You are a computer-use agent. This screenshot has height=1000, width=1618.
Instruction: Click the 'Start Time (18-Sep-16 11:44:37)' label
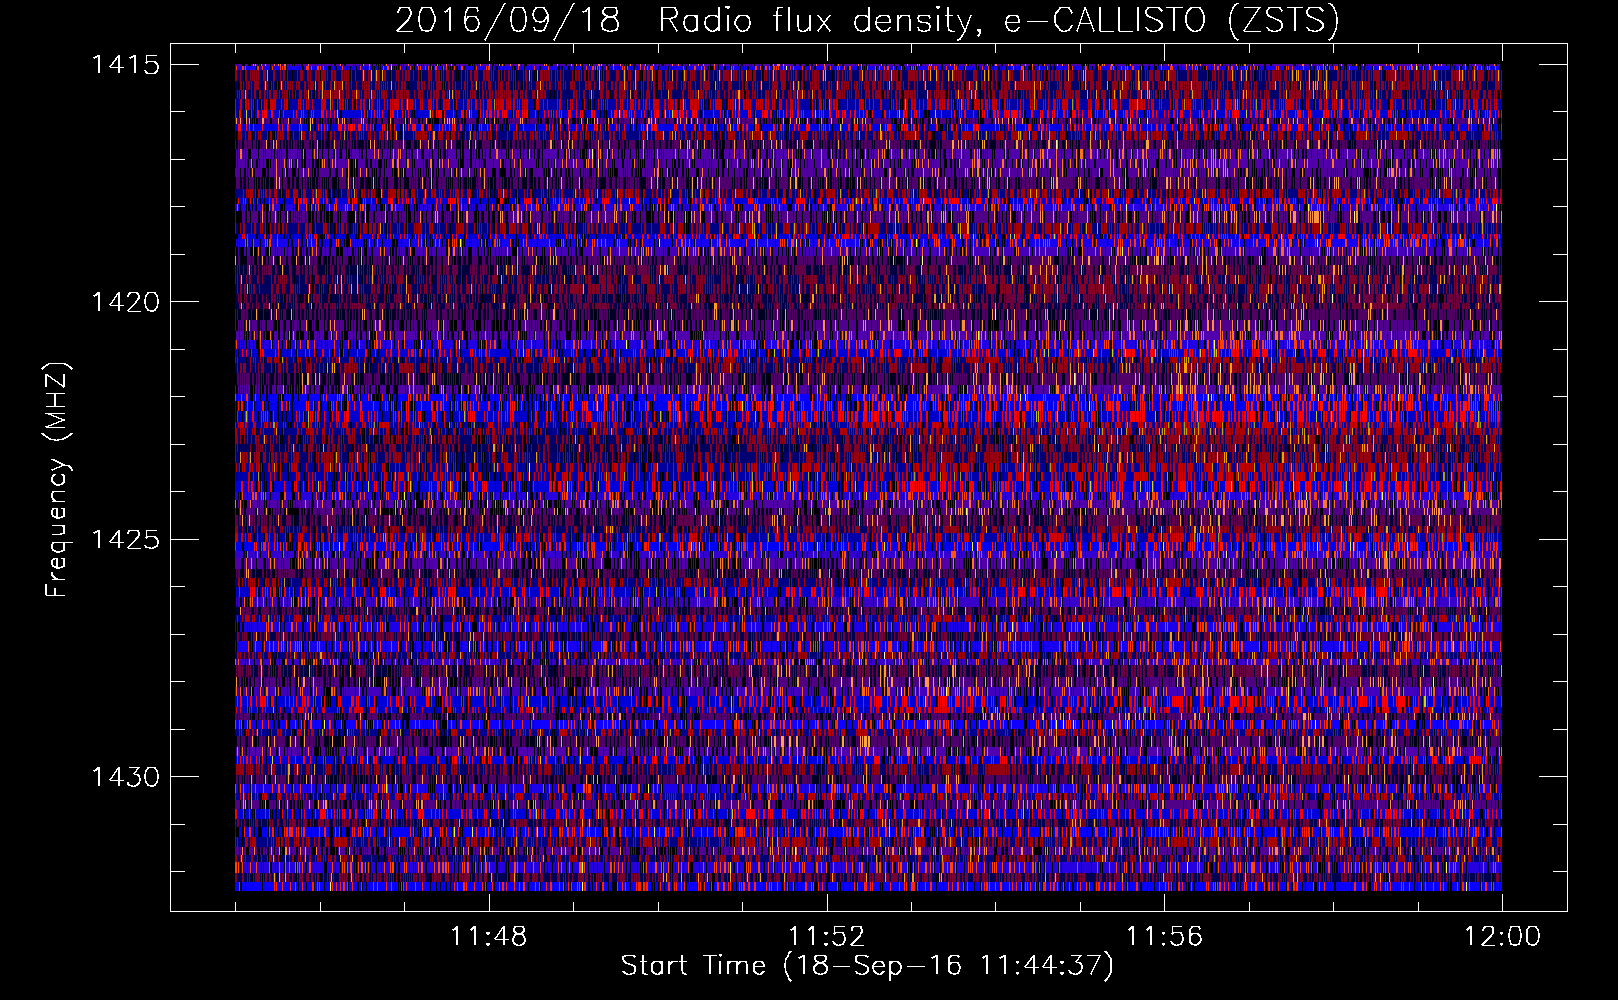tap(867, 966)
